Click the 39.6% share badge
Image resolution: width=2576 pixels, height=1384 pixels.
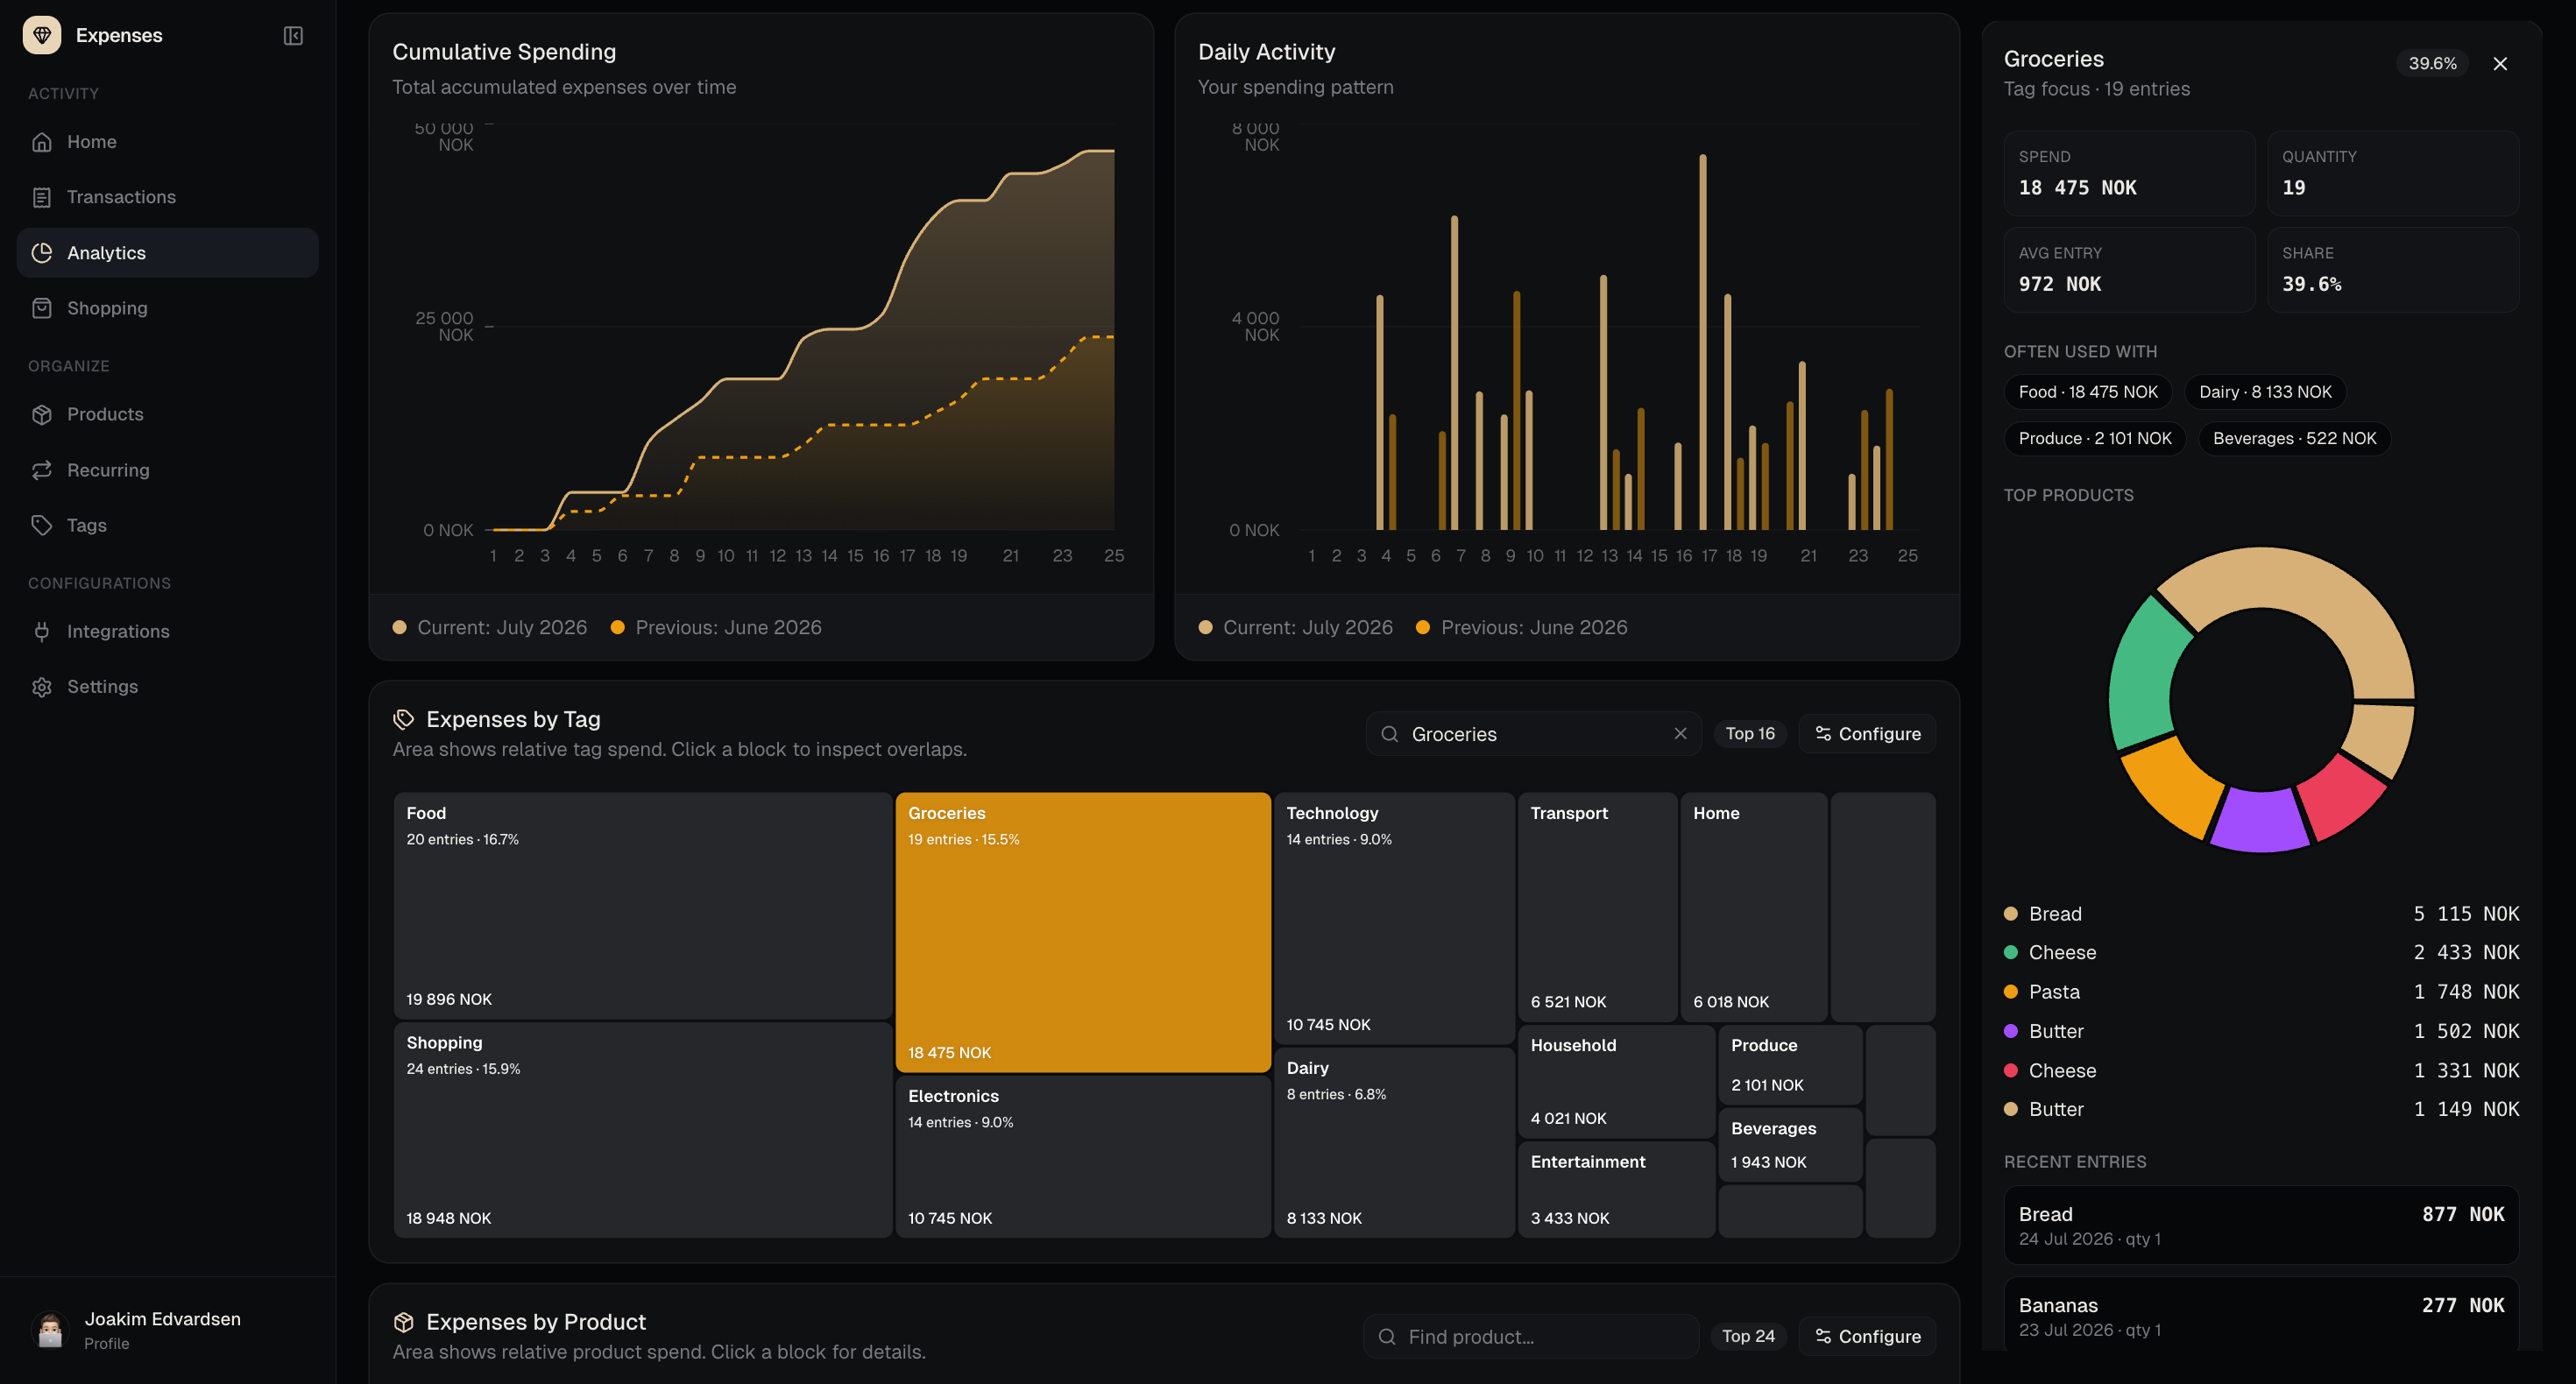(2432, 64)
